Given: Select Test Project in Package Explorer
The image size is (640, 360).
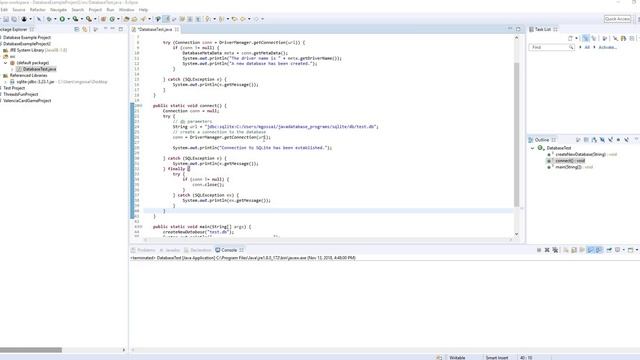Looking at the screenshot, I should pos(14,88).
